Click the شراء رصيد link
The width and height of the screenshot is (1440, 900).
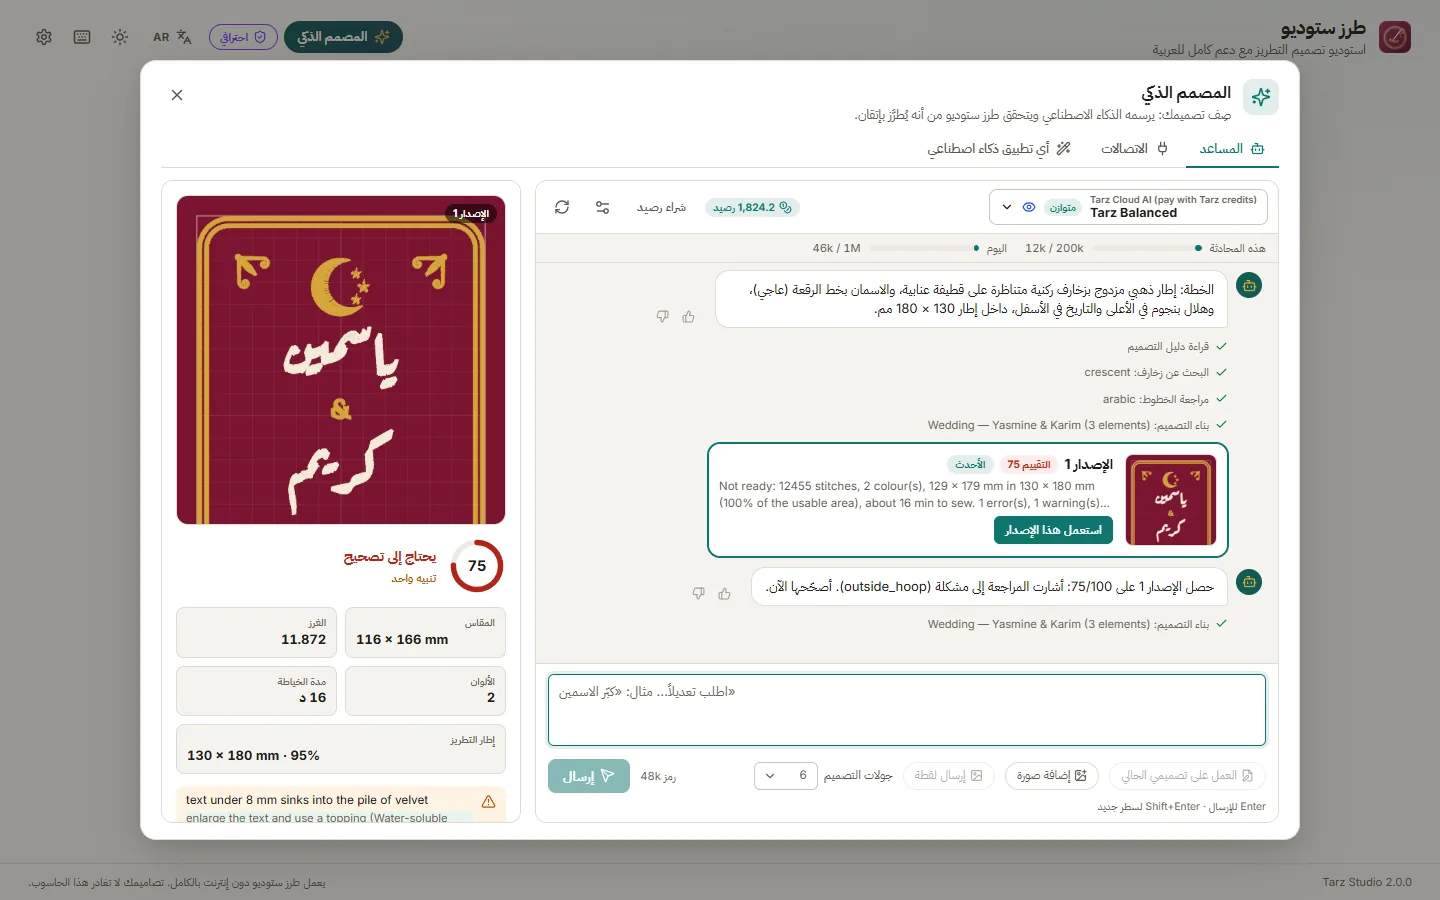(661, 208)
